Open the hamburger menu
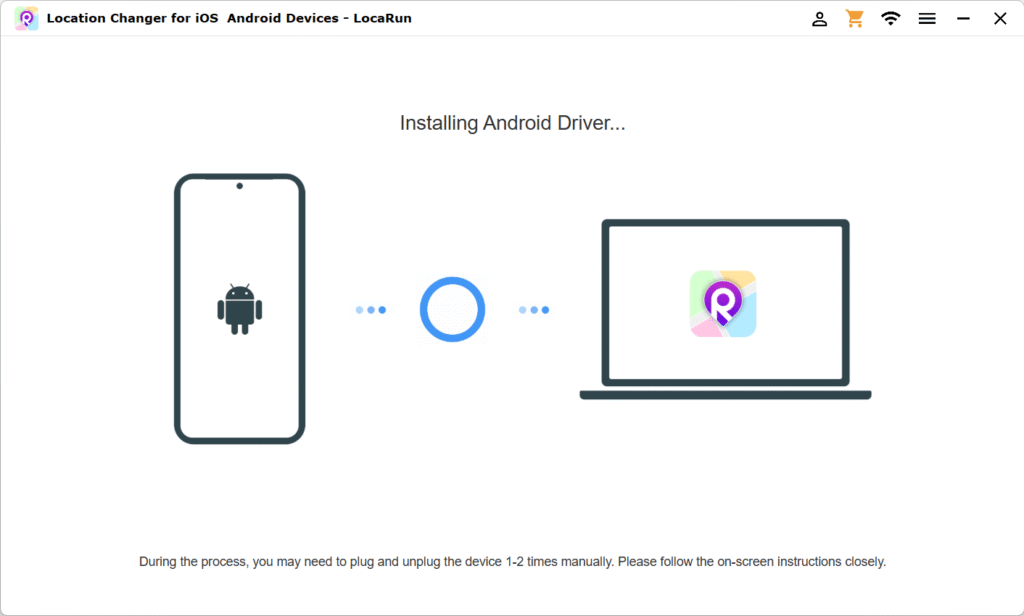The image size is (1024, 616). click(927, 19)
